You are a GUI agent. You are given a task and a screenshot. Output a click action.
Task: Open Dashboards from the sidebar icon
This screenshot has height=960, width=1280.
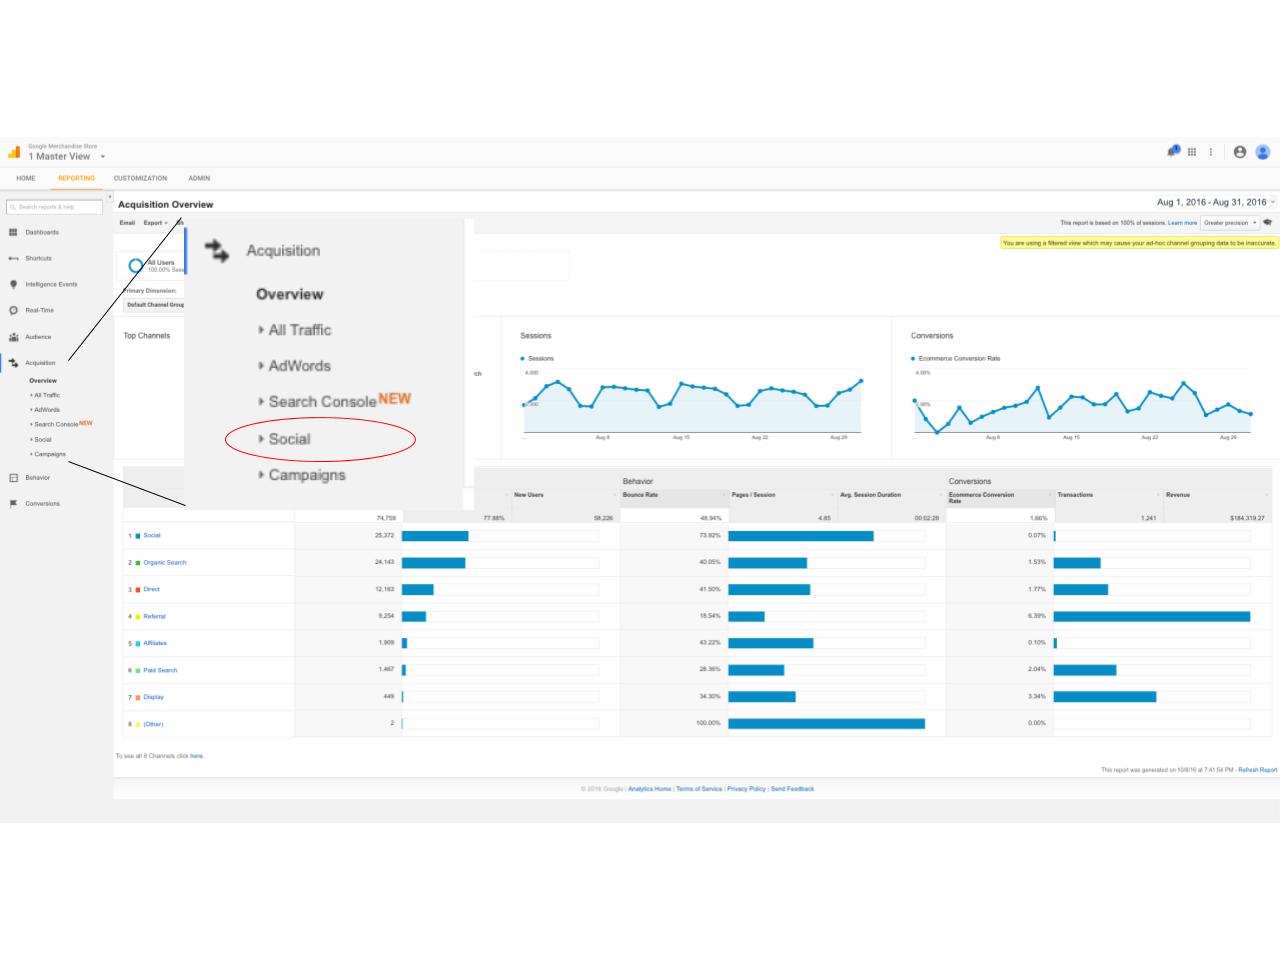point(13,232)
